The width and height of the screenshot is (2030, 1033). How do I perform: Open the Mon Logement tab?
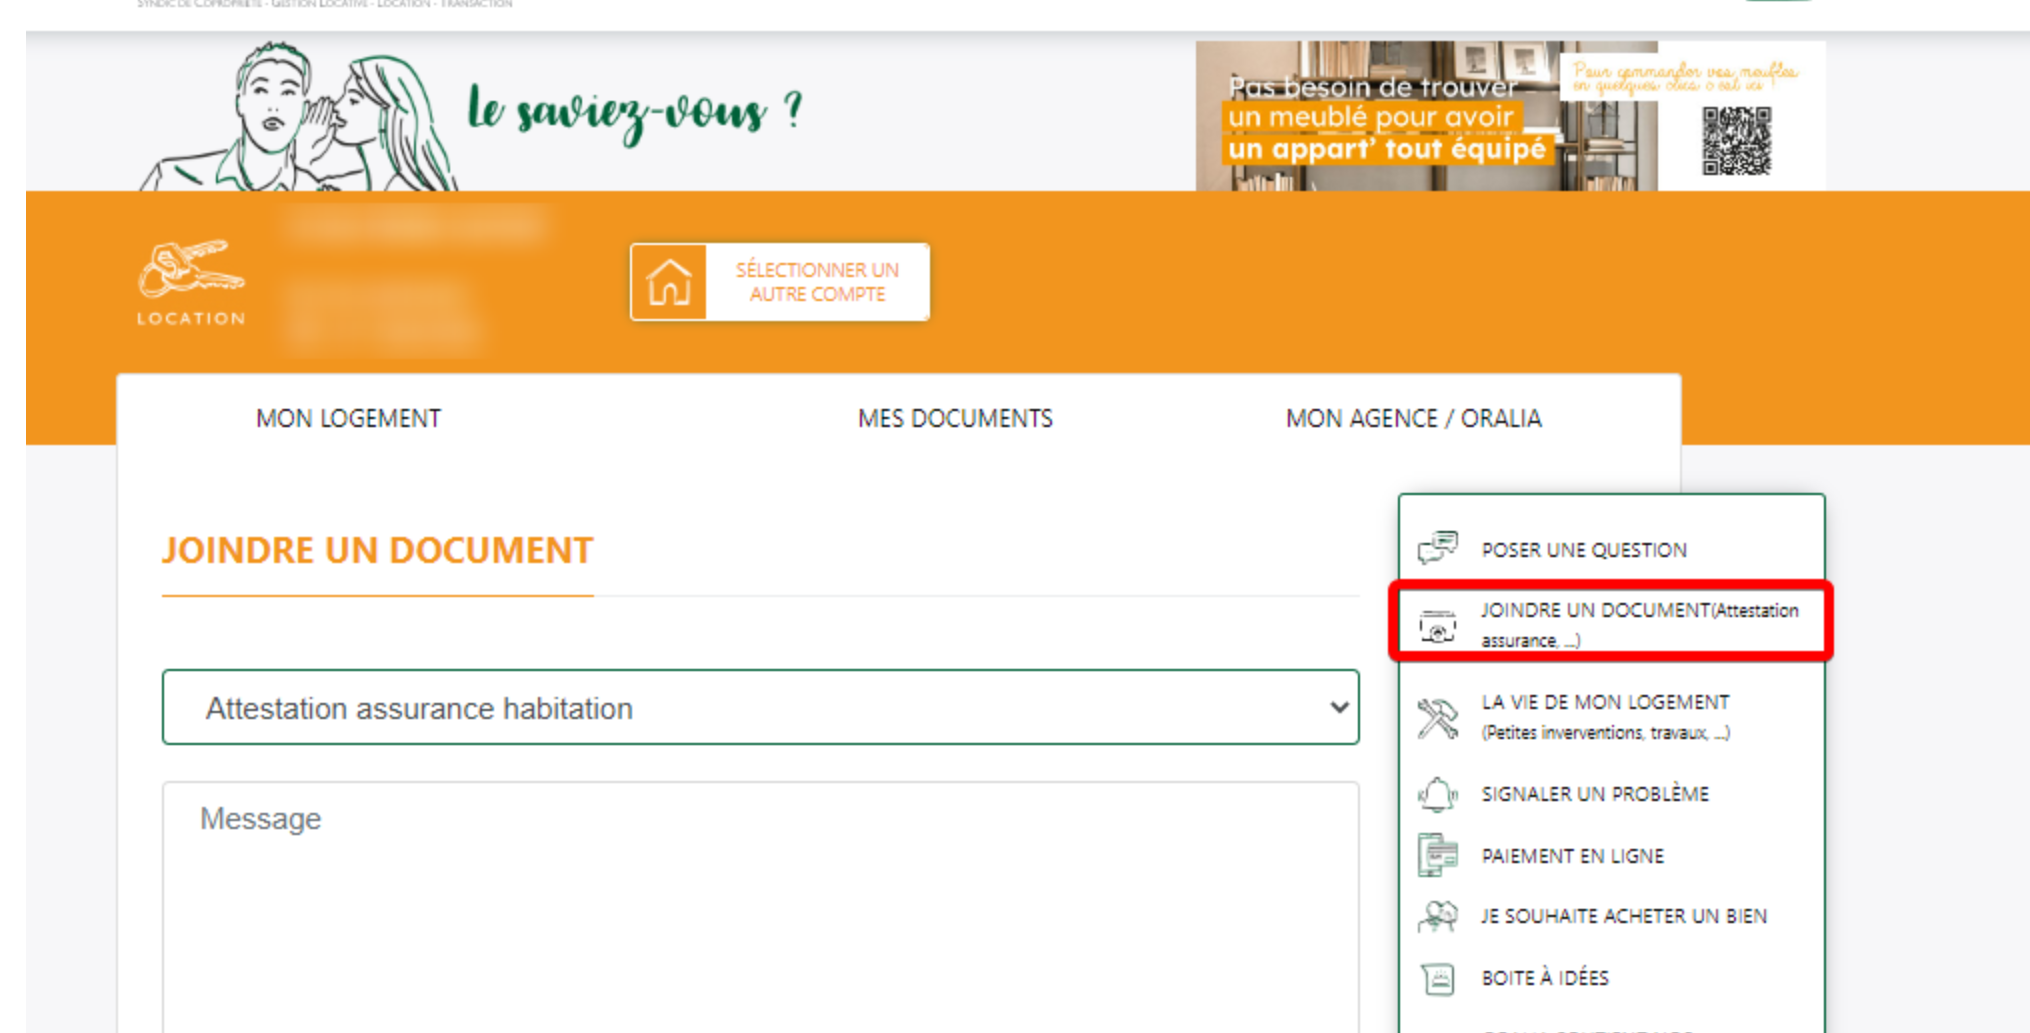pos(348,419)
